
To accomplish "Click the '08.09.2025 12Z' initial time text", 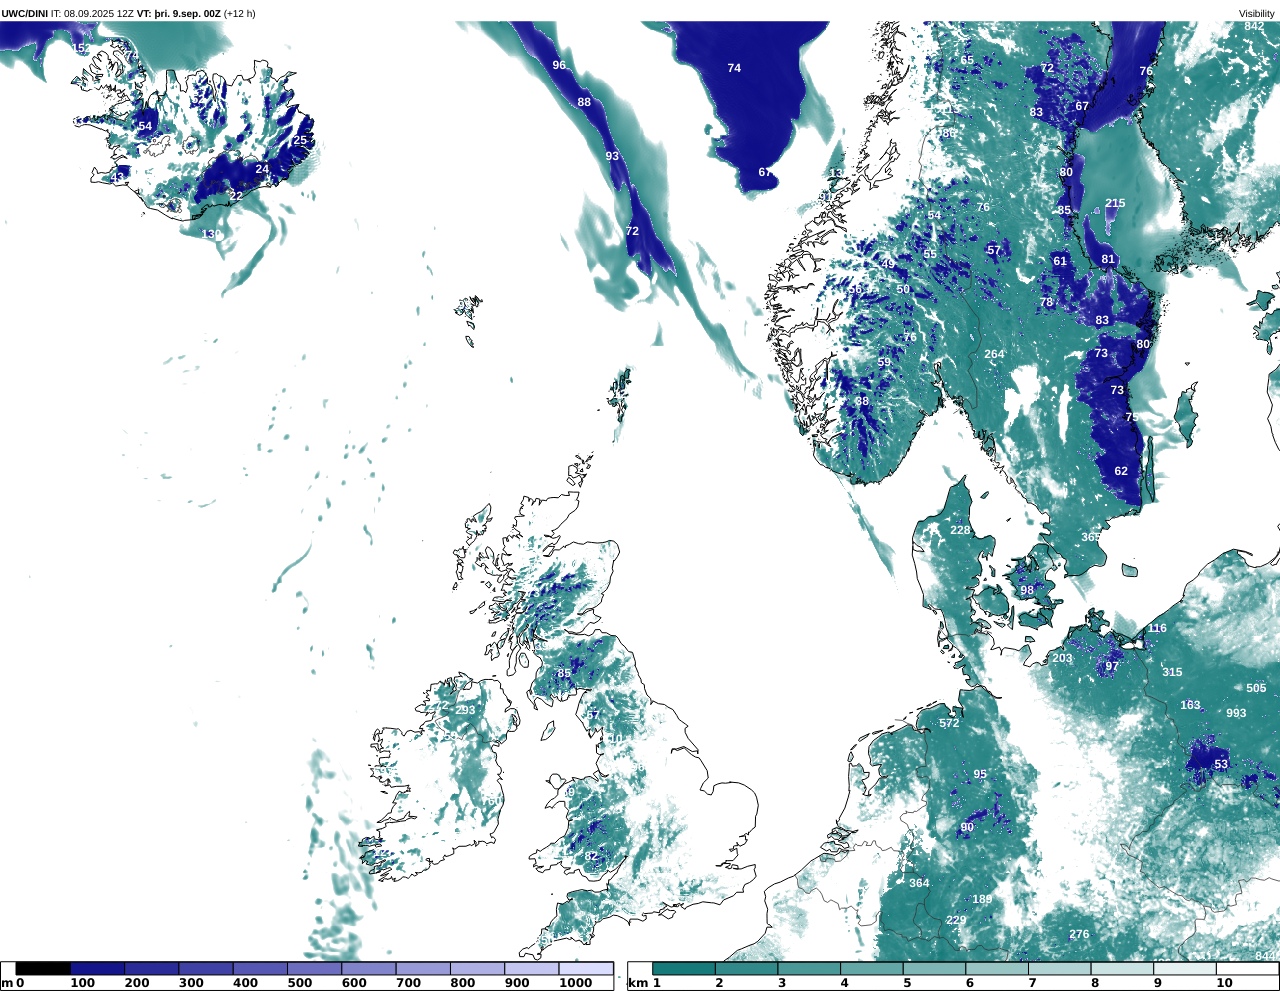I will coord(99,14).
